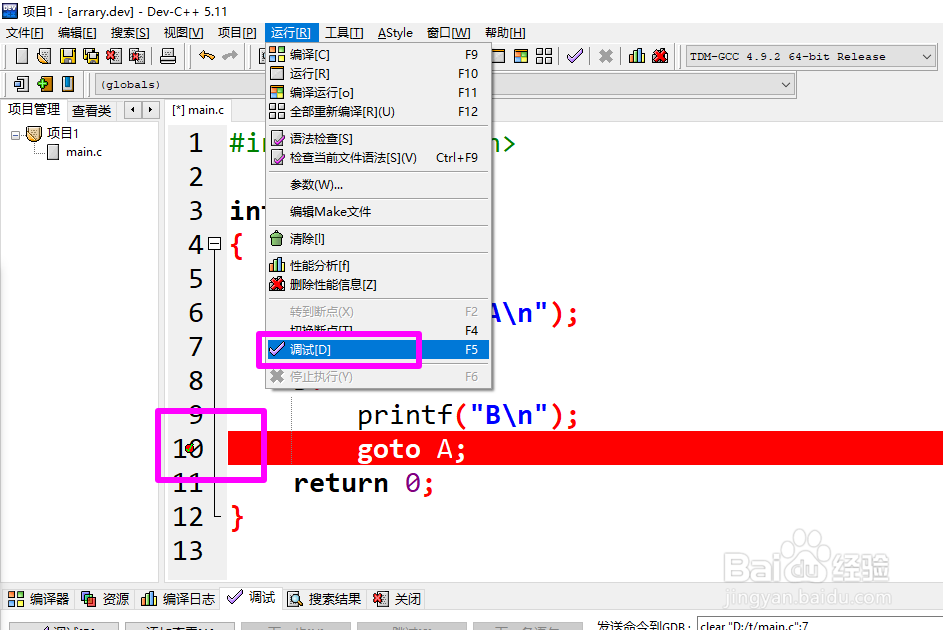This screenshot has height=630, width=943.
Task: Click the Profile Analysis chart toolbar icon
Action: (x=637, y=57)
